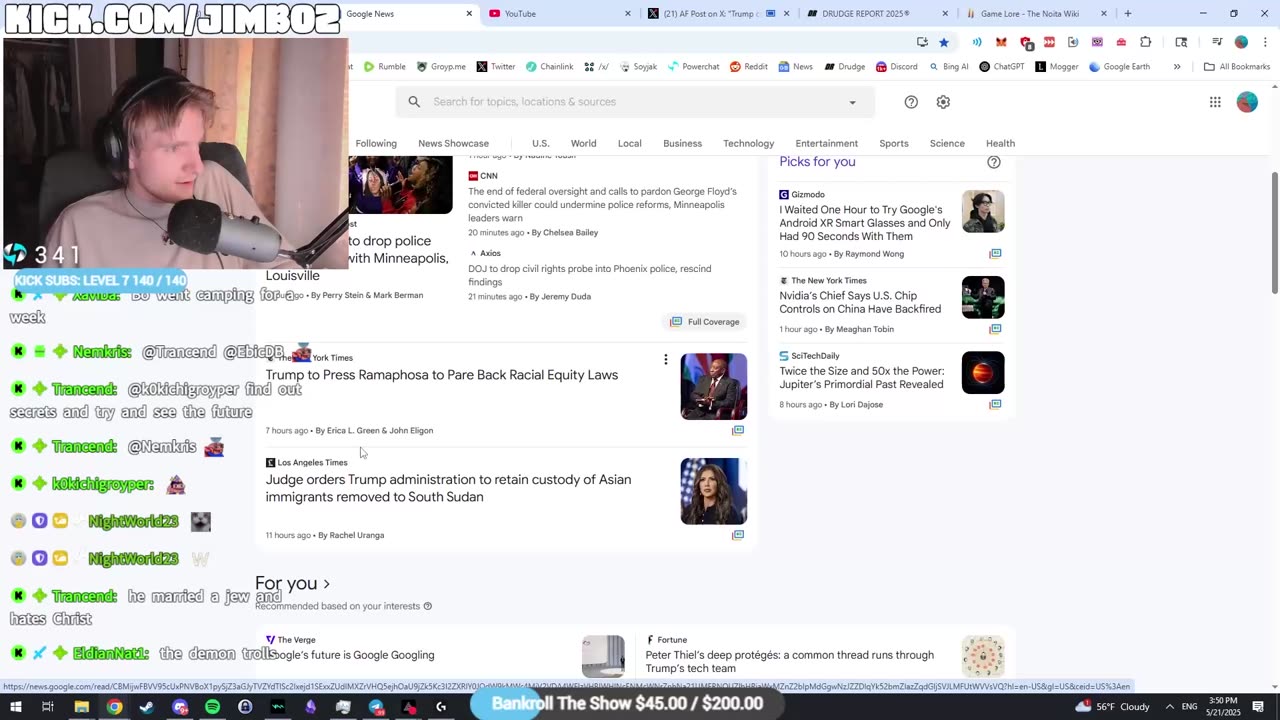Screen dimensions: 1280x720
Task: Open Spotify from the taskbar
Action: [213, 707]
